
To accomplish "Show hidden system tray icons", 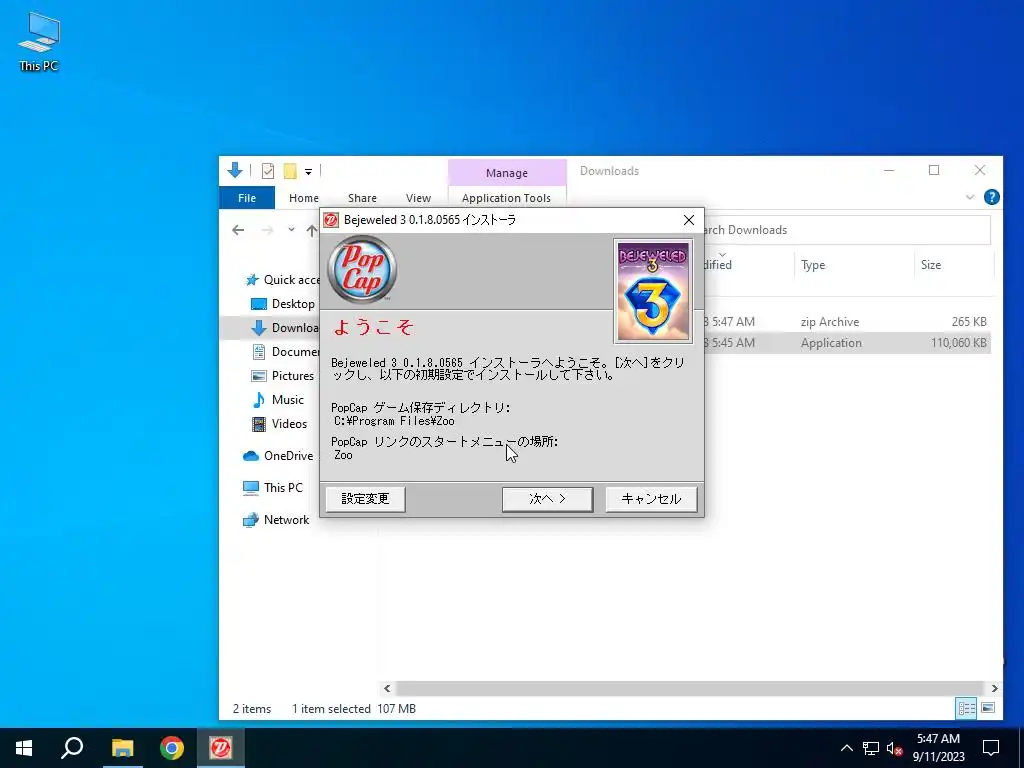I will [846, 748].
